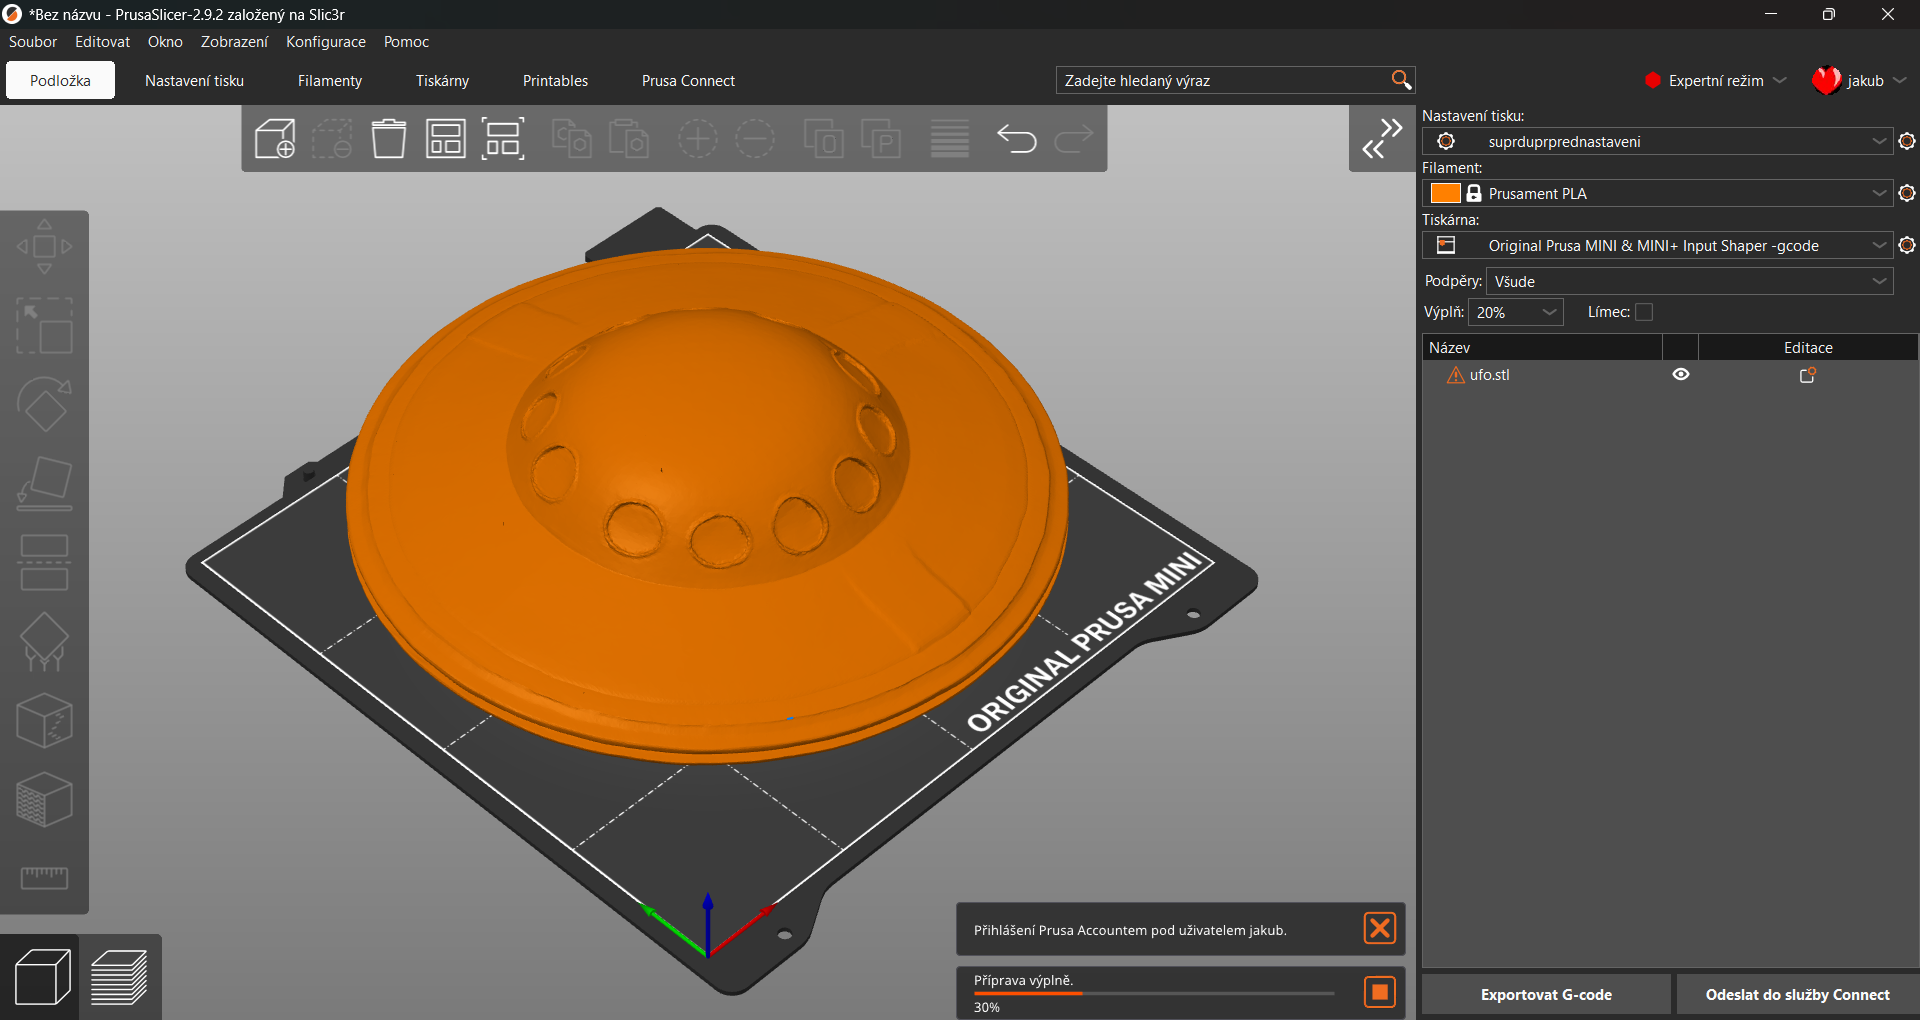
Task: Open the jakub account dropdown
Action: [1860, 80]
